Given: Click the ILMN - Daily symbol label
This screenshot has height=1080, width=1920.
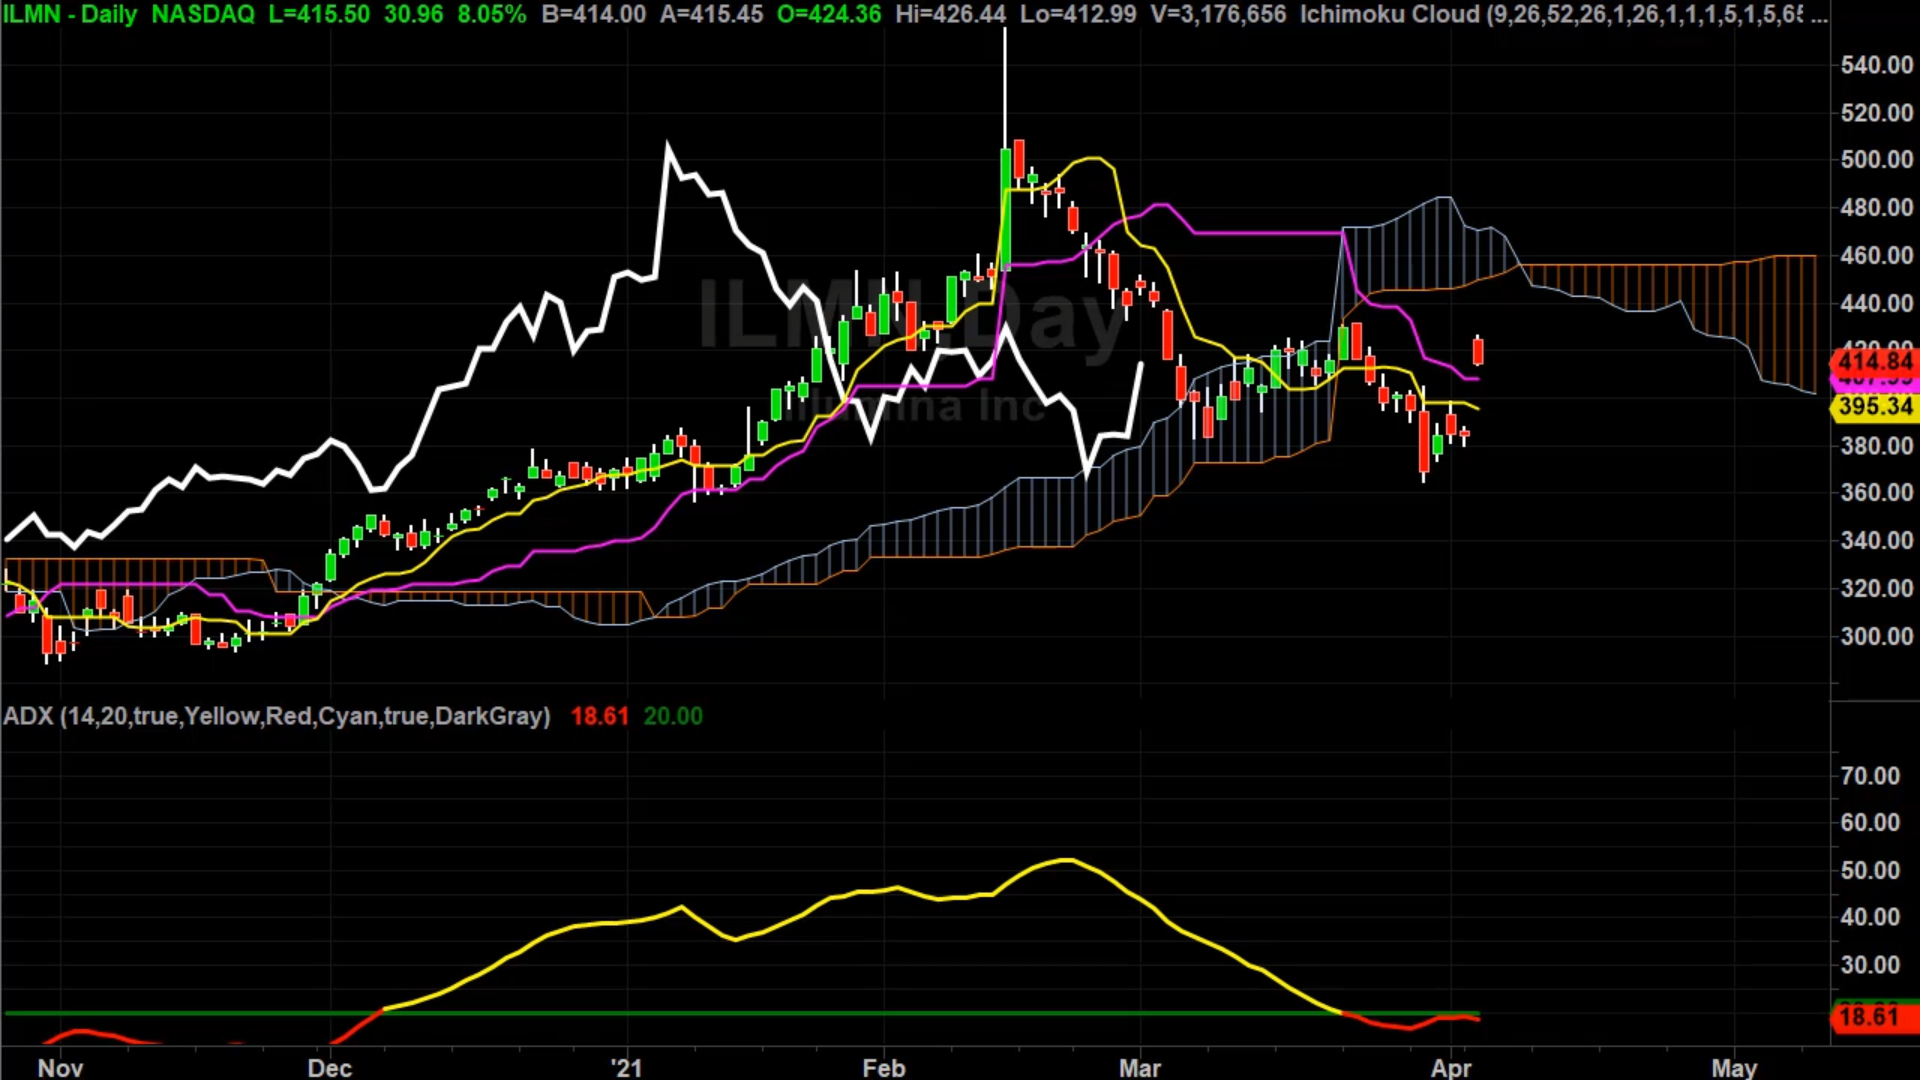Looking at the screenshot, I should tap(69, 15).
